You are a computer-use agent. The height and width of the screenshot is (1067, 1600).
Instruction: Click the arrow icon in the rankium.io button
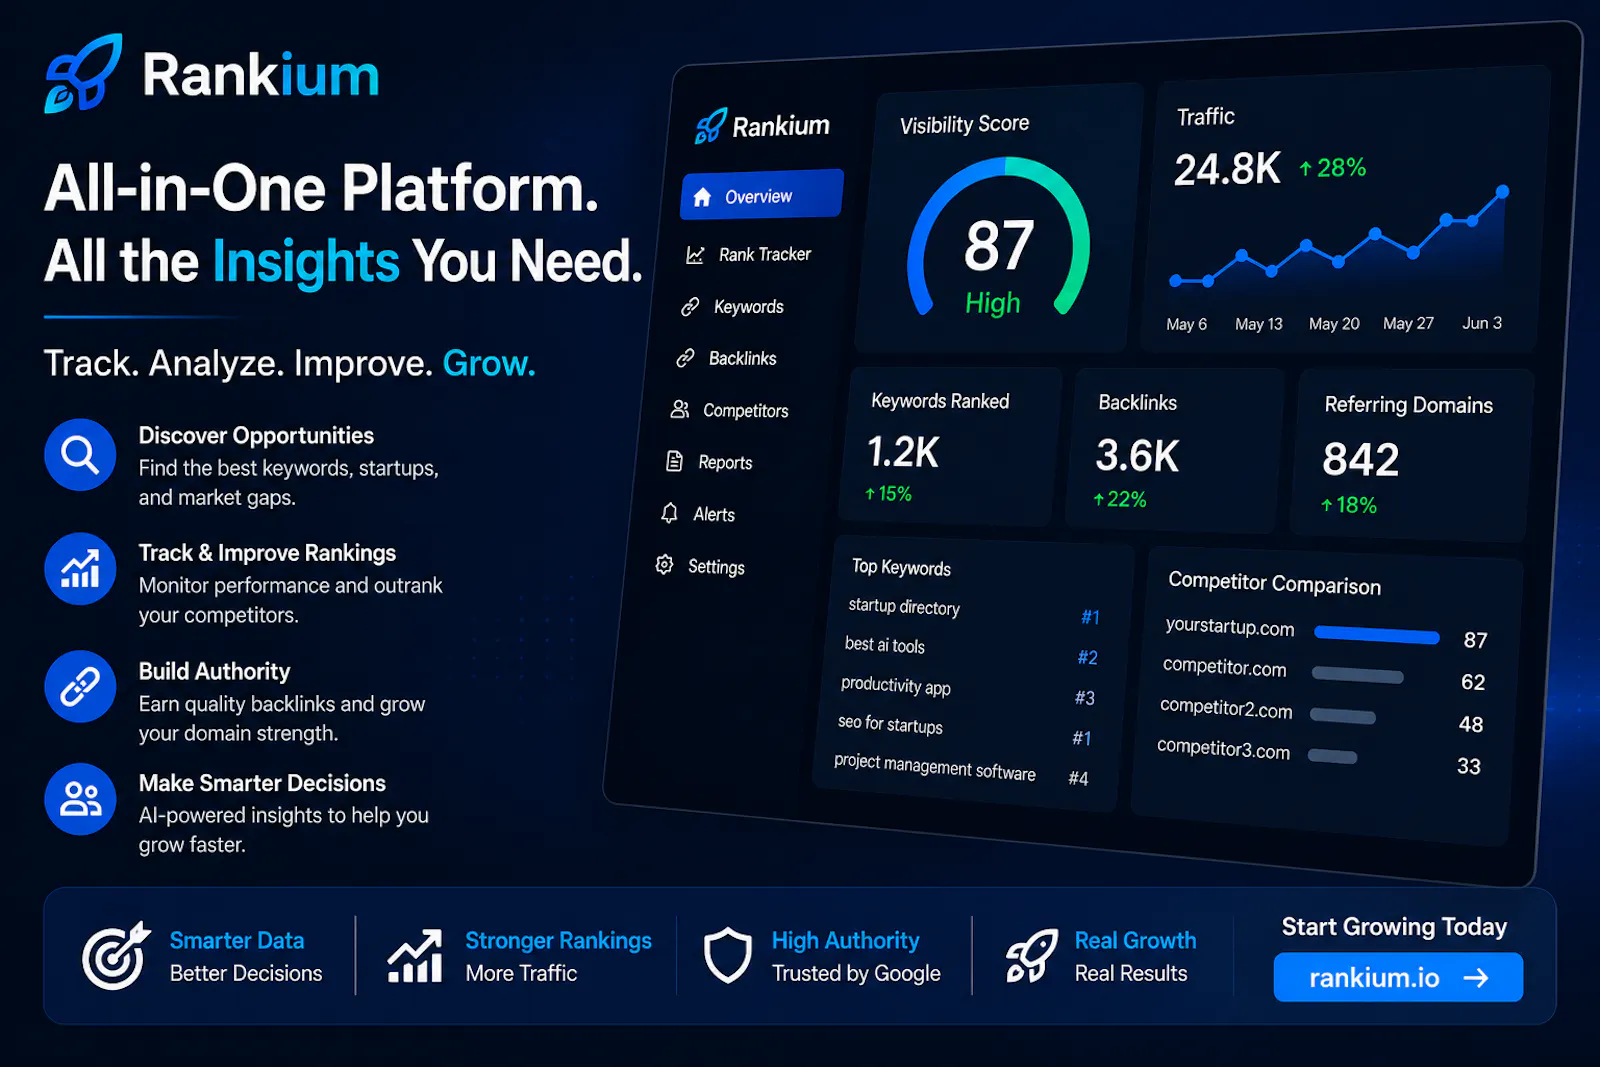point(1476,978)
